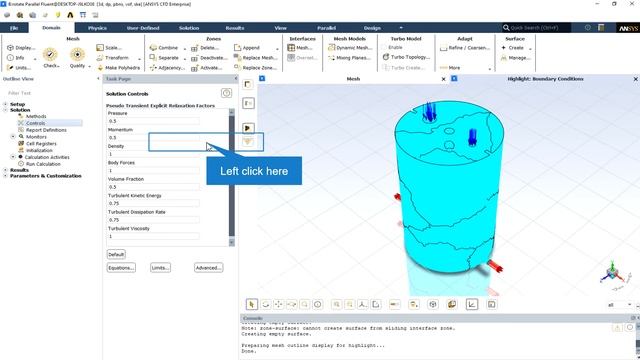Switch to the Mesh graphics window tab
This screenshot has width=640, height=360.
tap(353, 79)
